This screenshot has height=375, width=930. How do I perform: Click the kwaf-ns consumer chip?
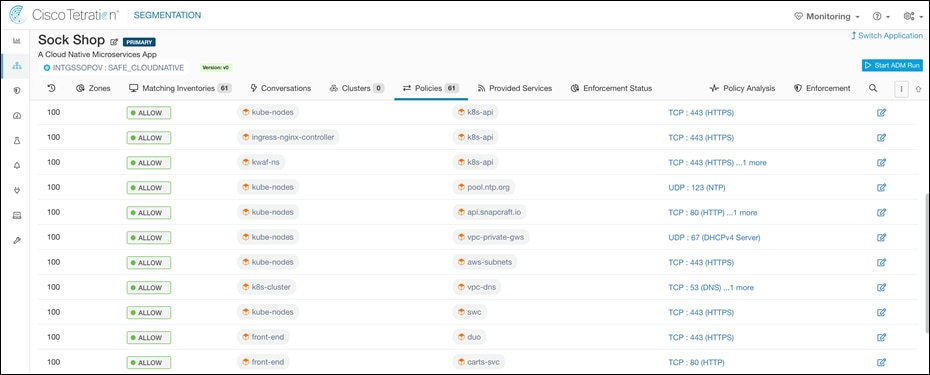point(262,163)
